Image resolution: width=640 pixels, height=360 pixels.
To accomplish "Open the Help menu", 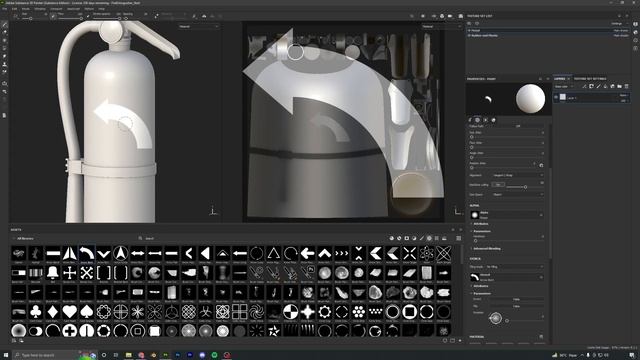I will [102, 9].
